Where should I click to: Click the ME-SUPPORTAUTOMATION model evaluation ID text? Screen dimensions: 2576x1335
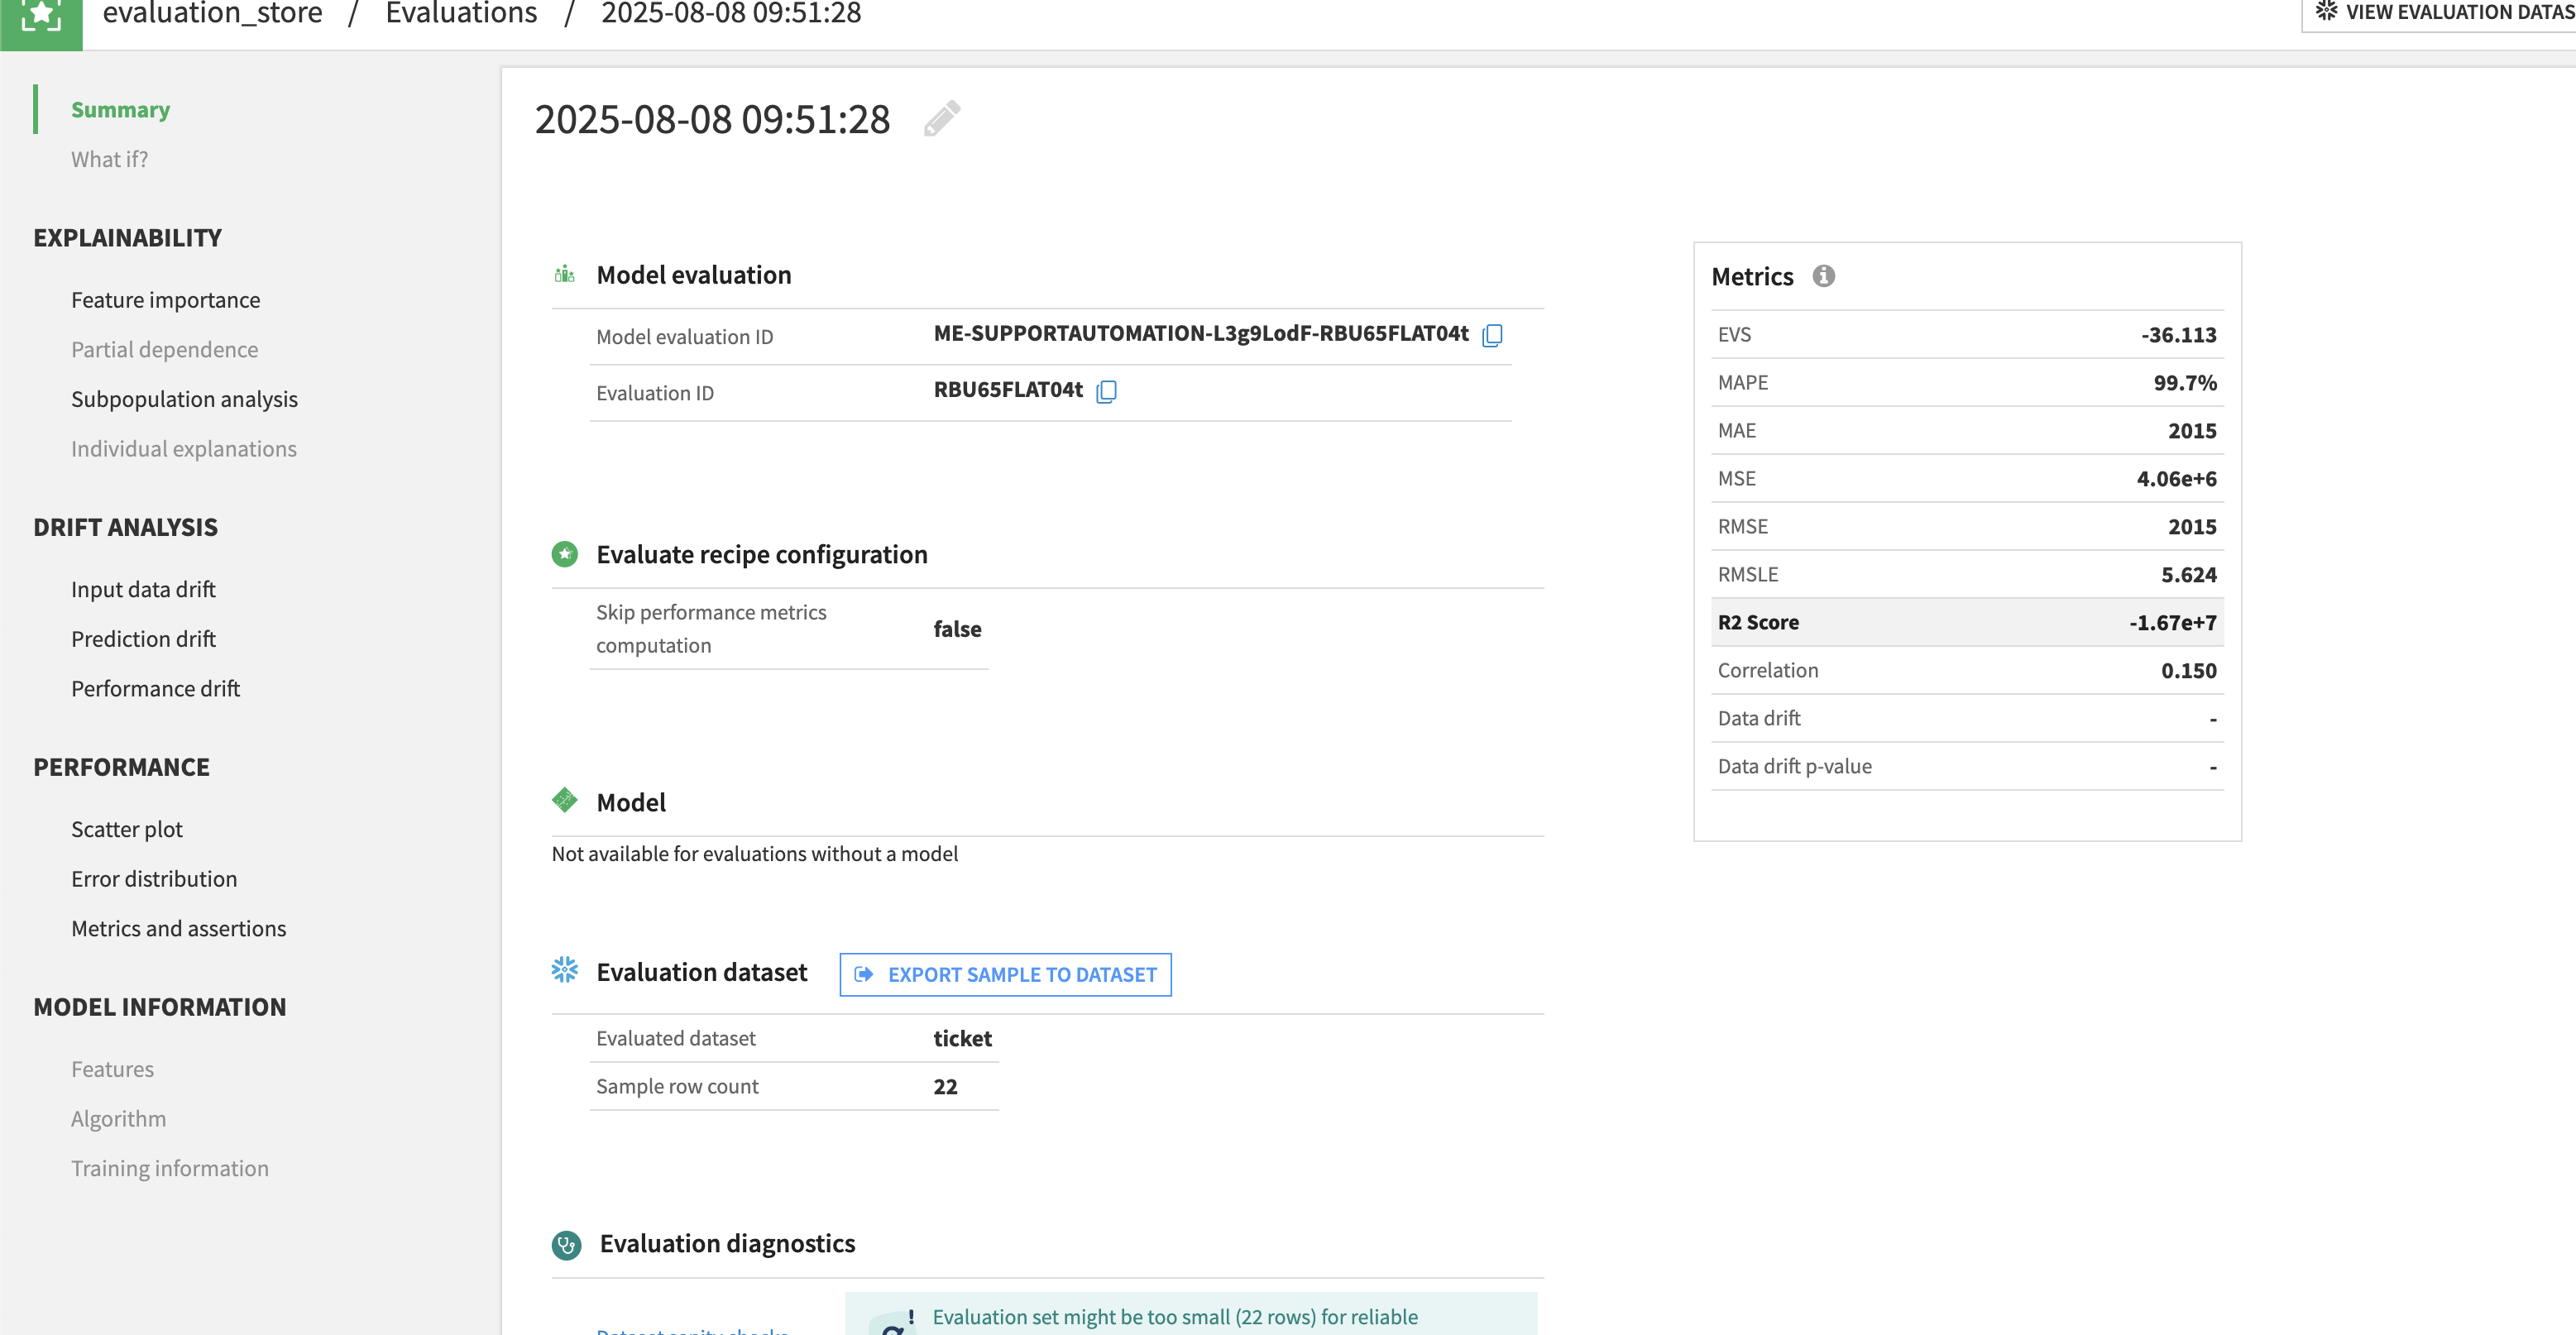tap(1201, 334)
